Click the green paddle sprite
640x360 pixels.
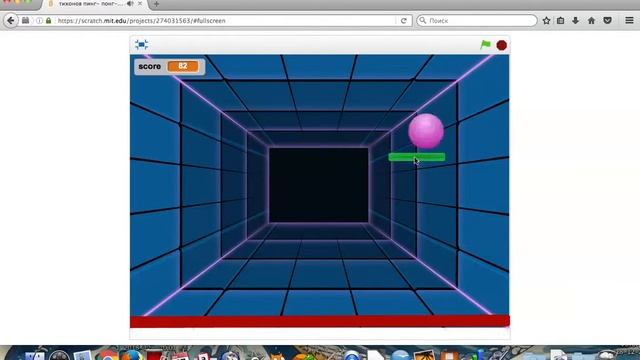pyautogui.click(x=417, y=157)
